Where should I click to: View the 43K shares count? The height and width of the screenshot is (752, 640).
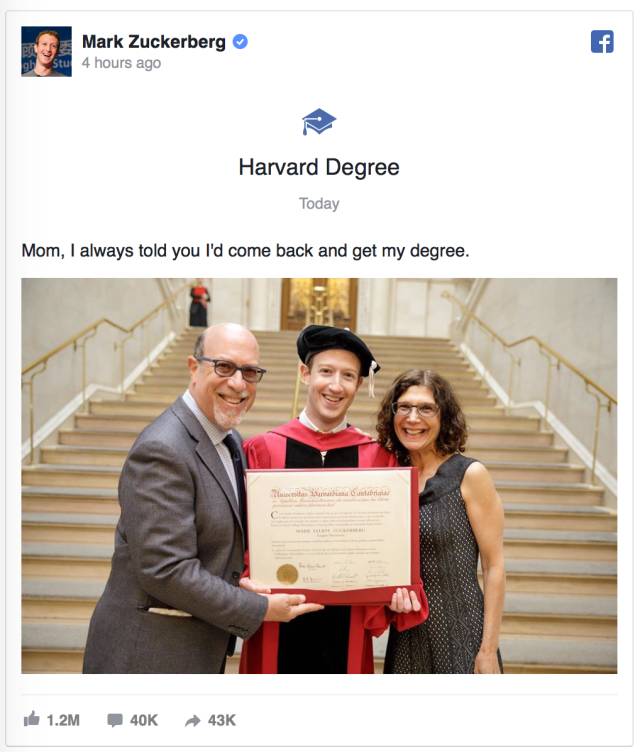[x=222, y=720]
